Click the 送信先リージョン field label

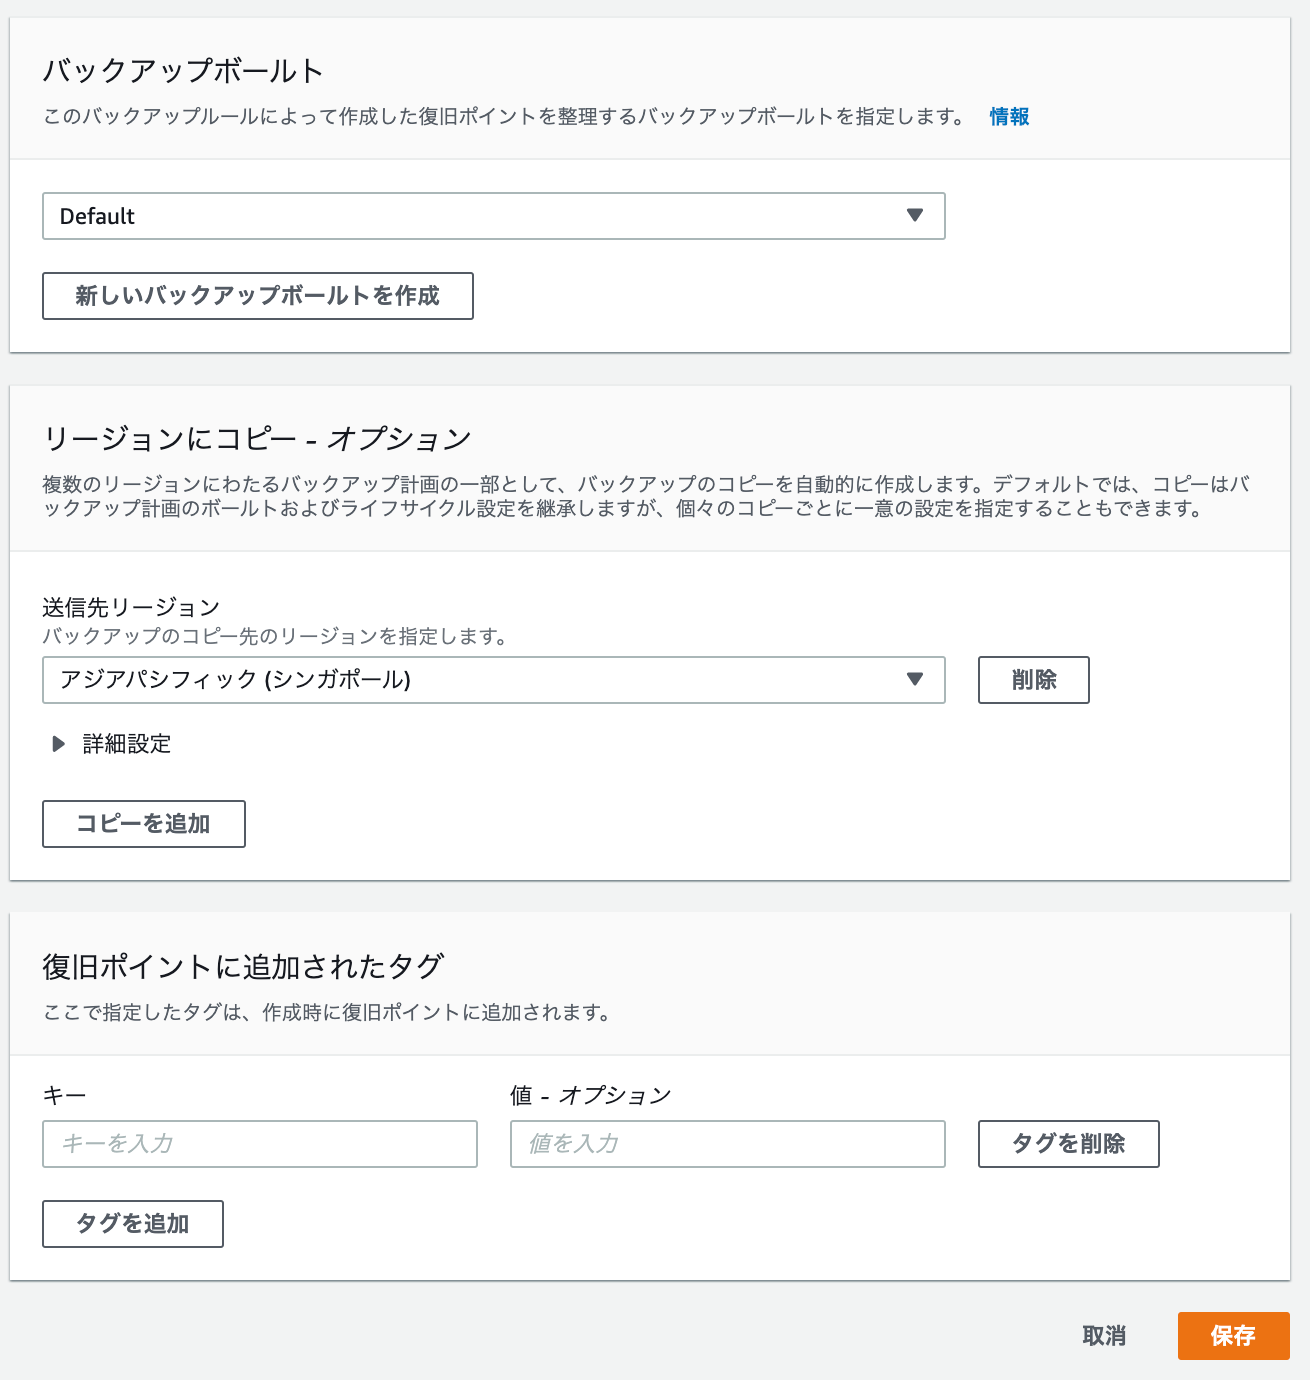[x=131, y=607]
